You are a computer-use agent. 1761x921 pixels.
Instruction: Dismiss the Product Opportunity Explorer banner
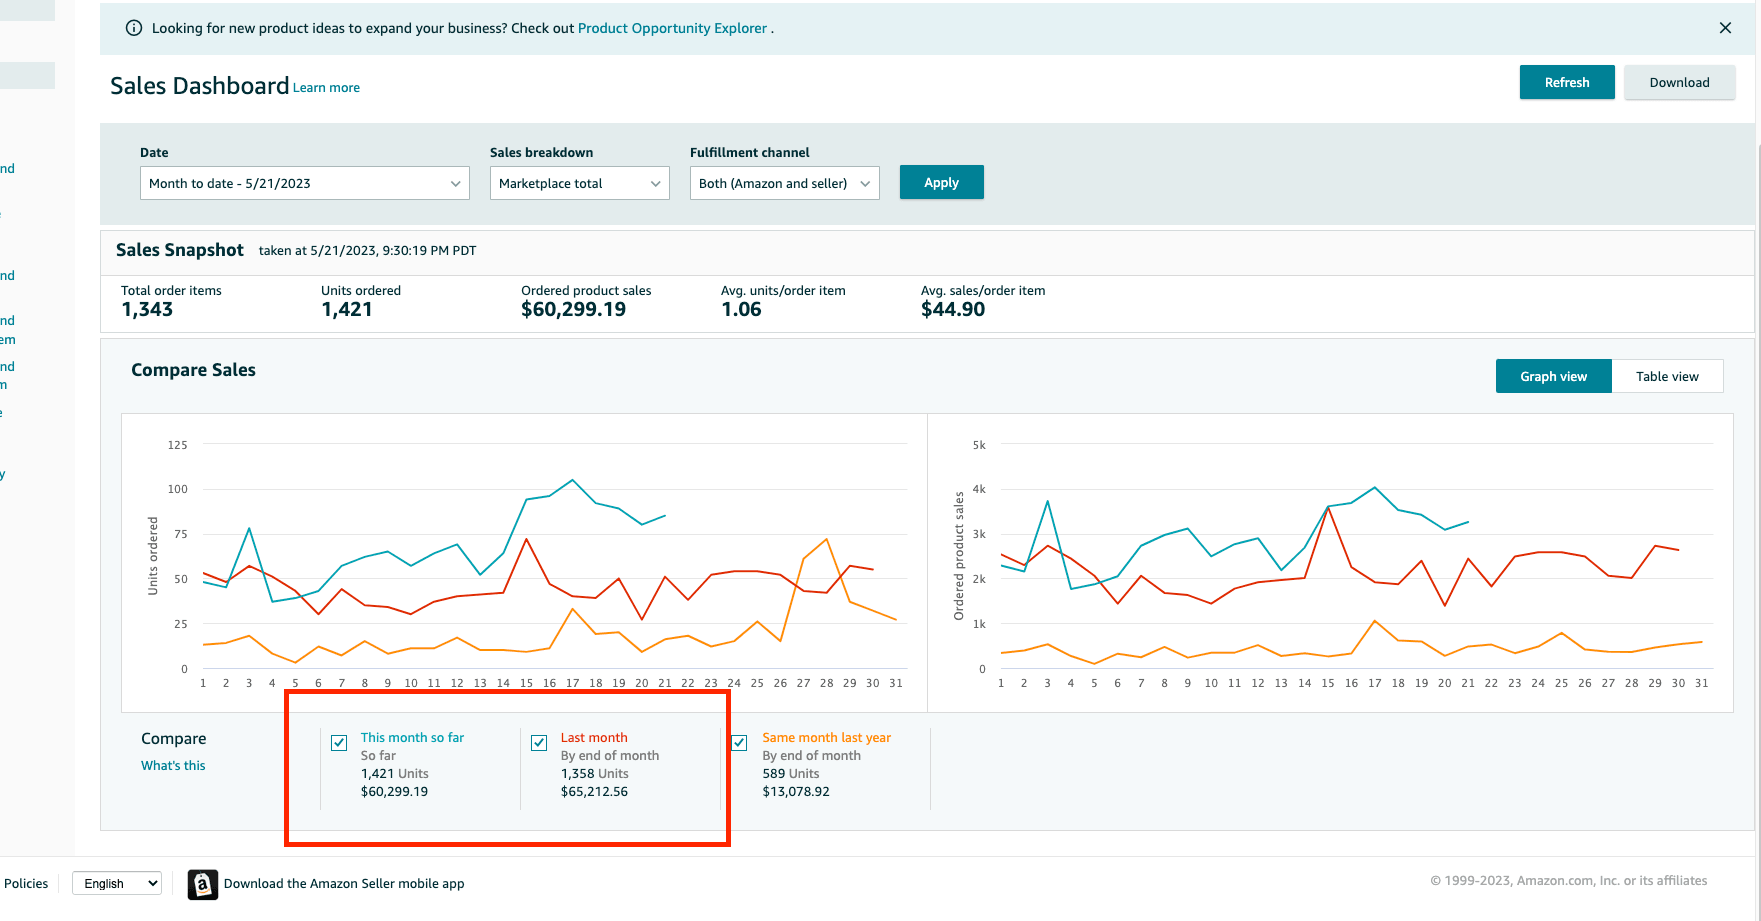coord(1725,28)
